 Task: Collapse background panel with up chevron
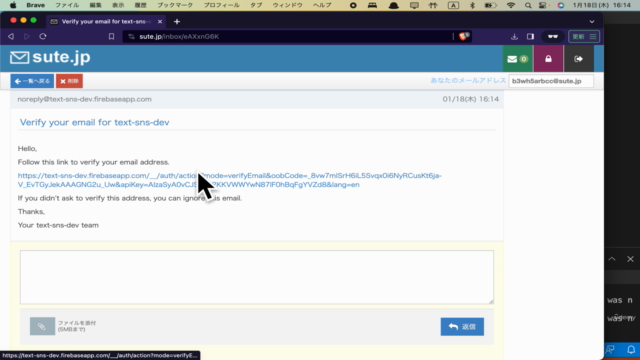coord(612,259)
